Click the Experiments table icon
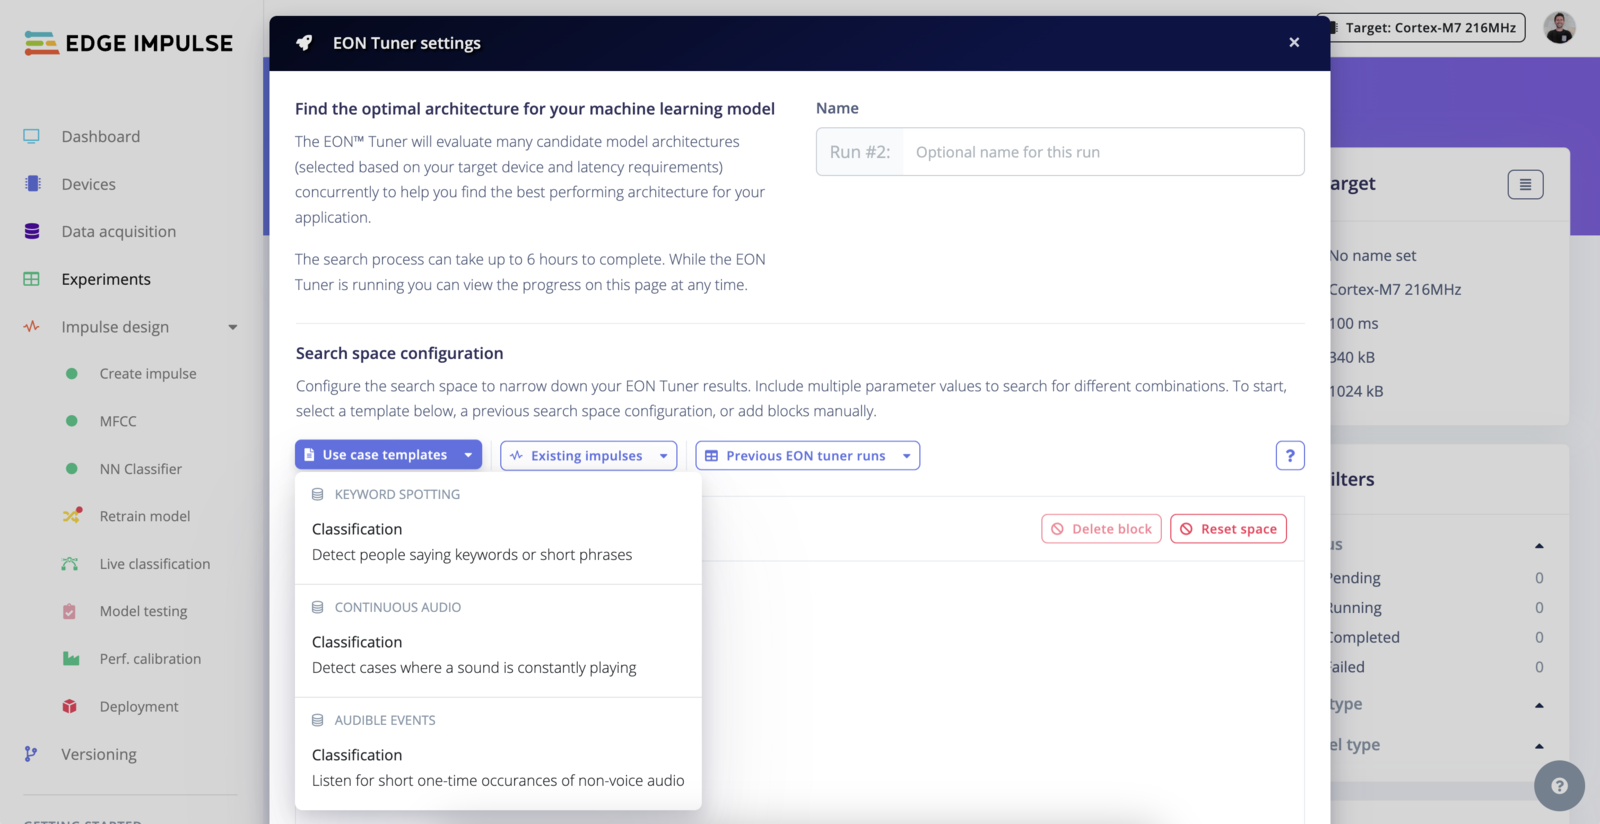 tap(32, 279)
